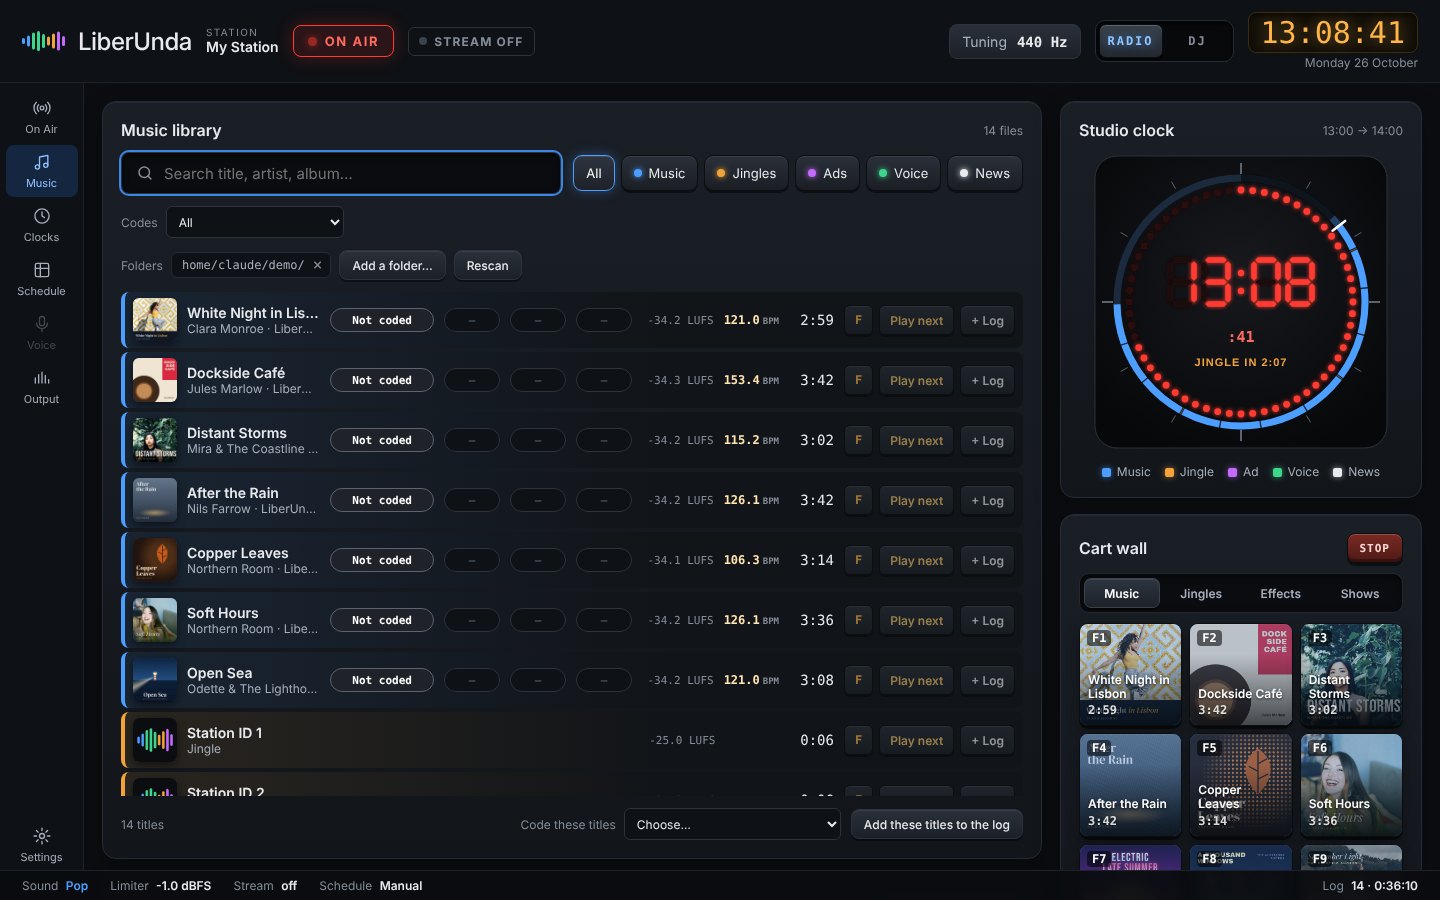
Task: Click the F button on Station ID 1 row
Action: (858, 740)
